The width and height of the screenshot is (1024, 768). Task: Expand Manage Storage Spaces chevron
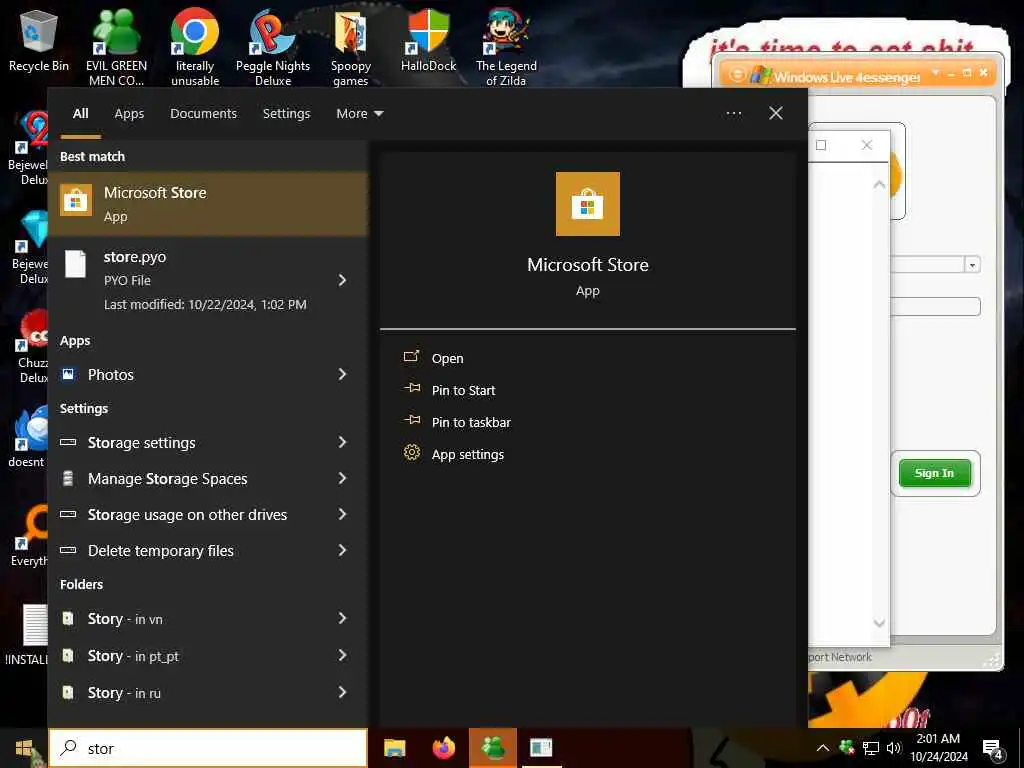tap(342, 479)
